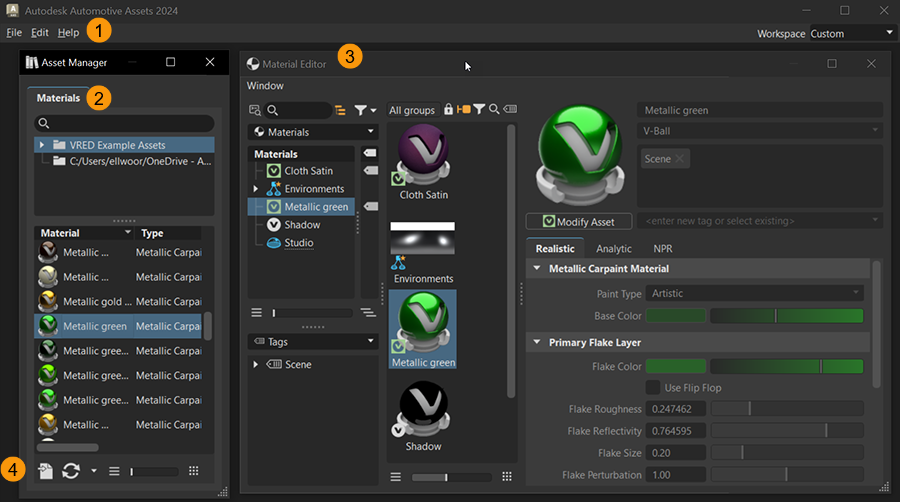
Task: Click the find-in-scene icon left of search
Action: [255, 110]
